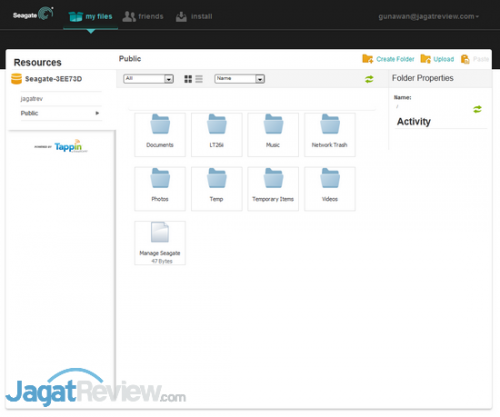Screen dimensions: 500x417
Task: Click the Seagate logo
Action: point(33,14)
